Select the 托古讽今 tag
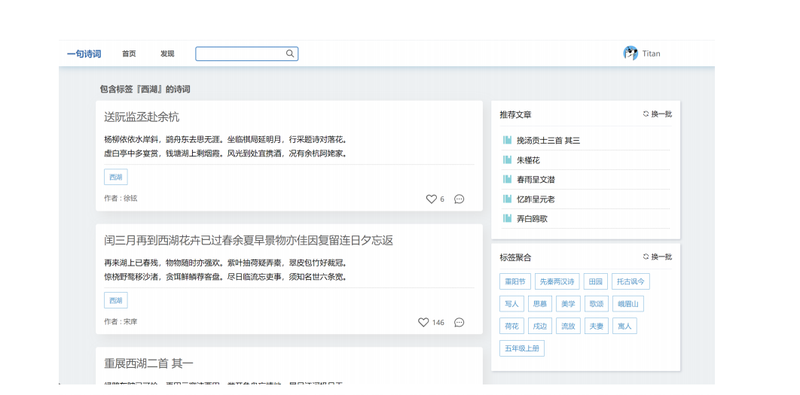 [x=631, y=281]
